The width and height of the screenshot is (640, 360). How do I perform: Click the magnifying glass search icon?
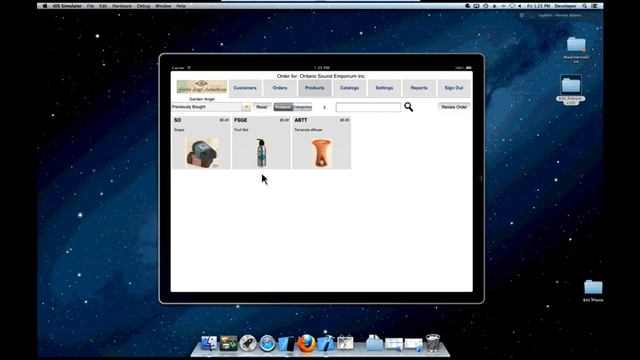point(408,107)
